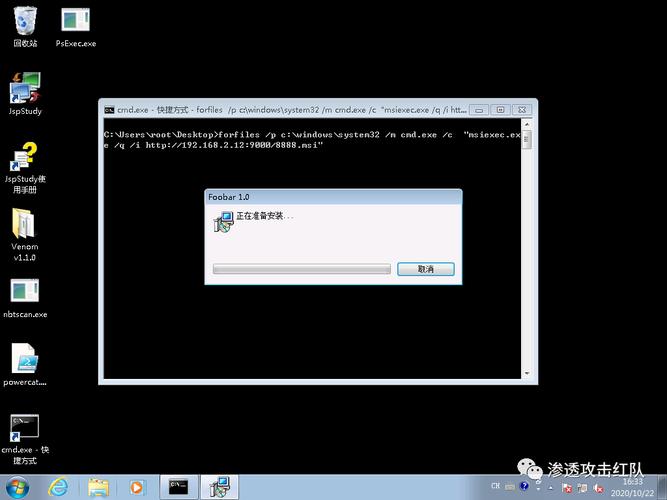The height and width of the screenshot is (500, 667).
Task: Switch to Windows Installer taskbar button
Action: tap(219, 487)
